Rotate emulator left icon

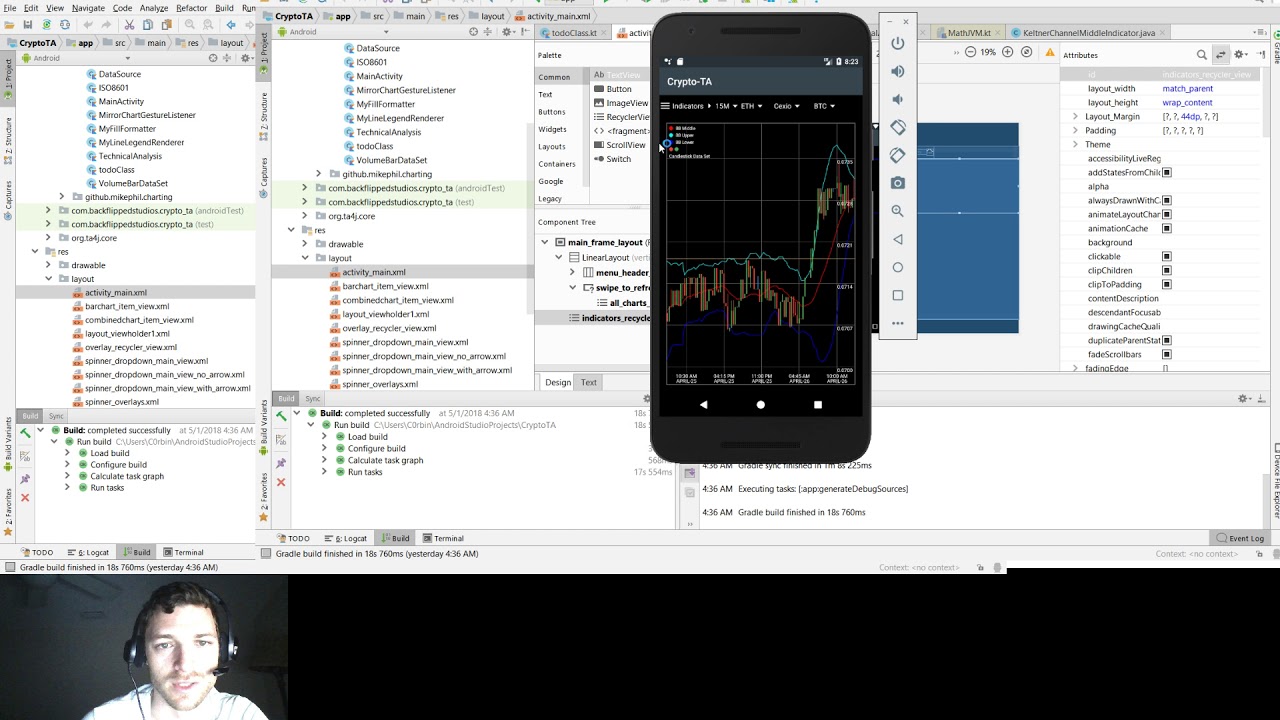point(897,127)
